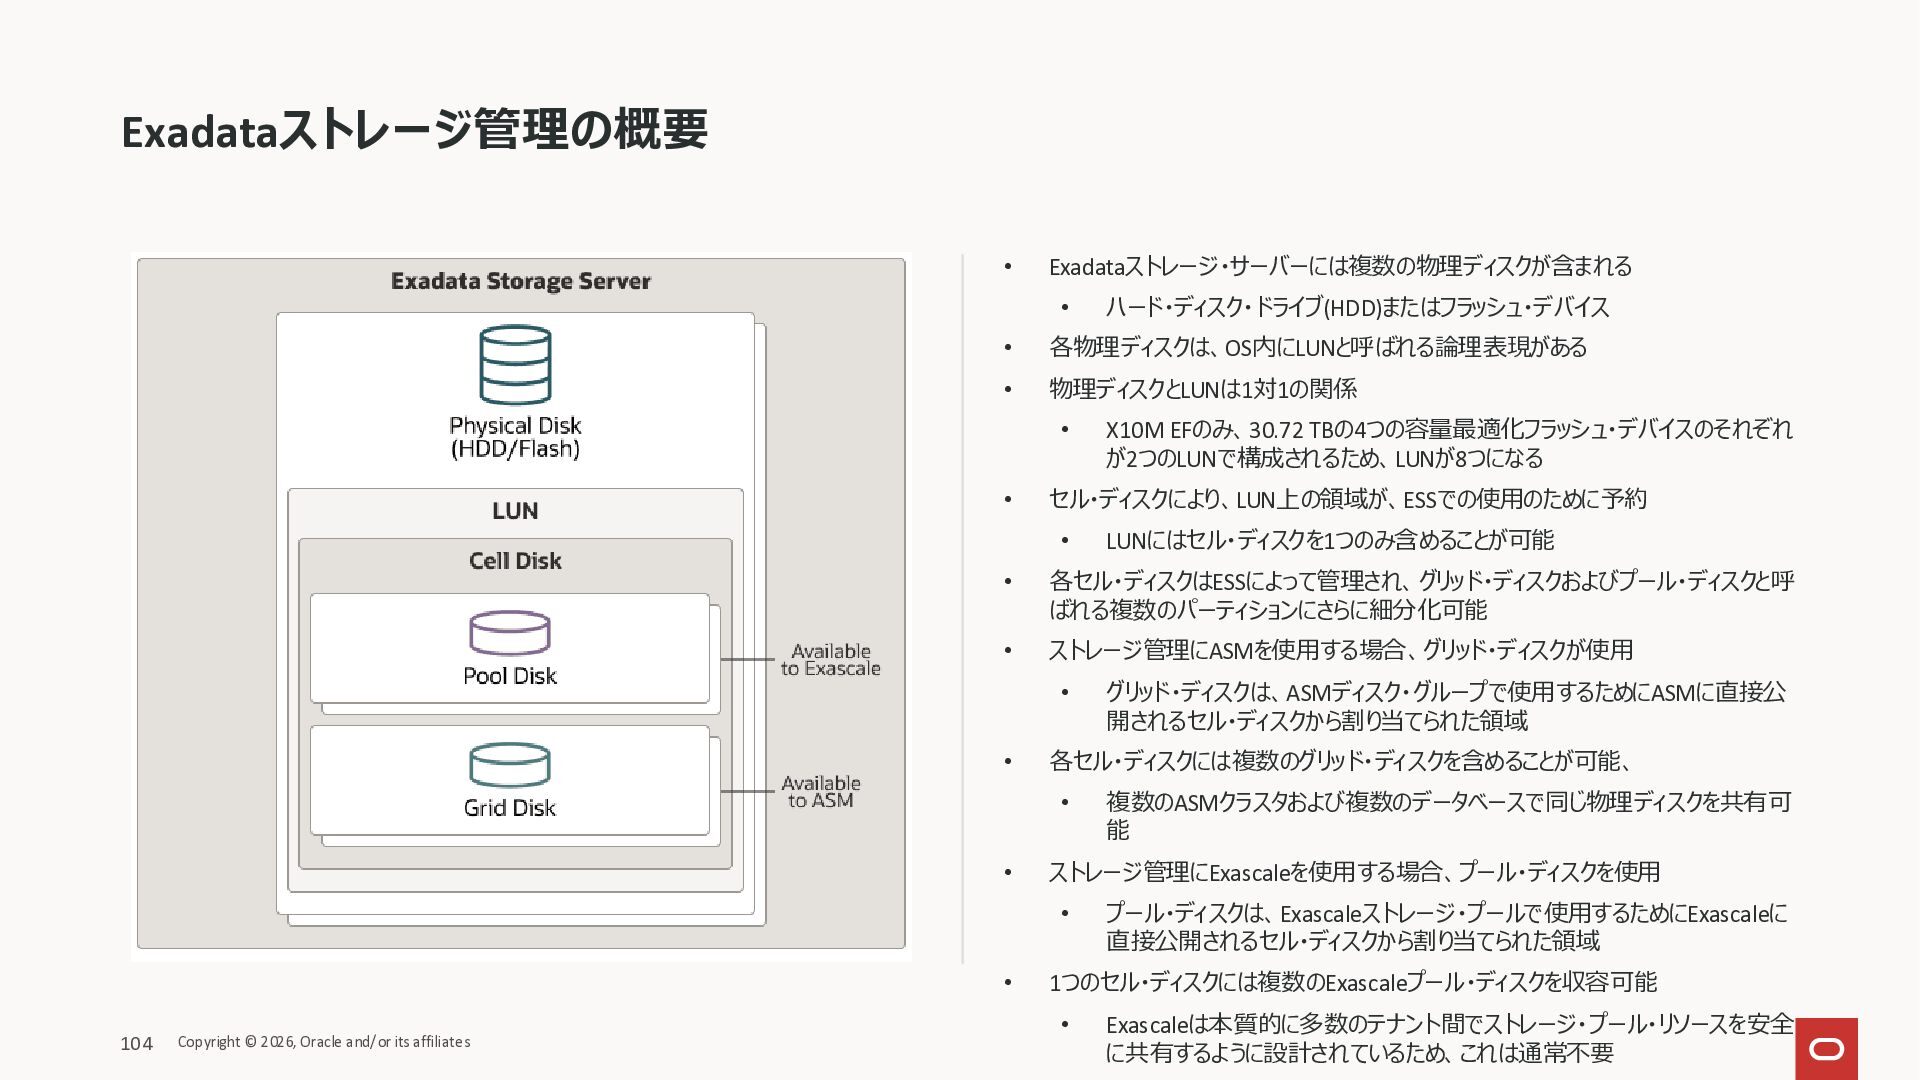The width and height of the screenshot is (1920, 1080).
Task: Click the last bullet about Exascaleプール・ディスク収容
Action: click(x=1352, y=982)
